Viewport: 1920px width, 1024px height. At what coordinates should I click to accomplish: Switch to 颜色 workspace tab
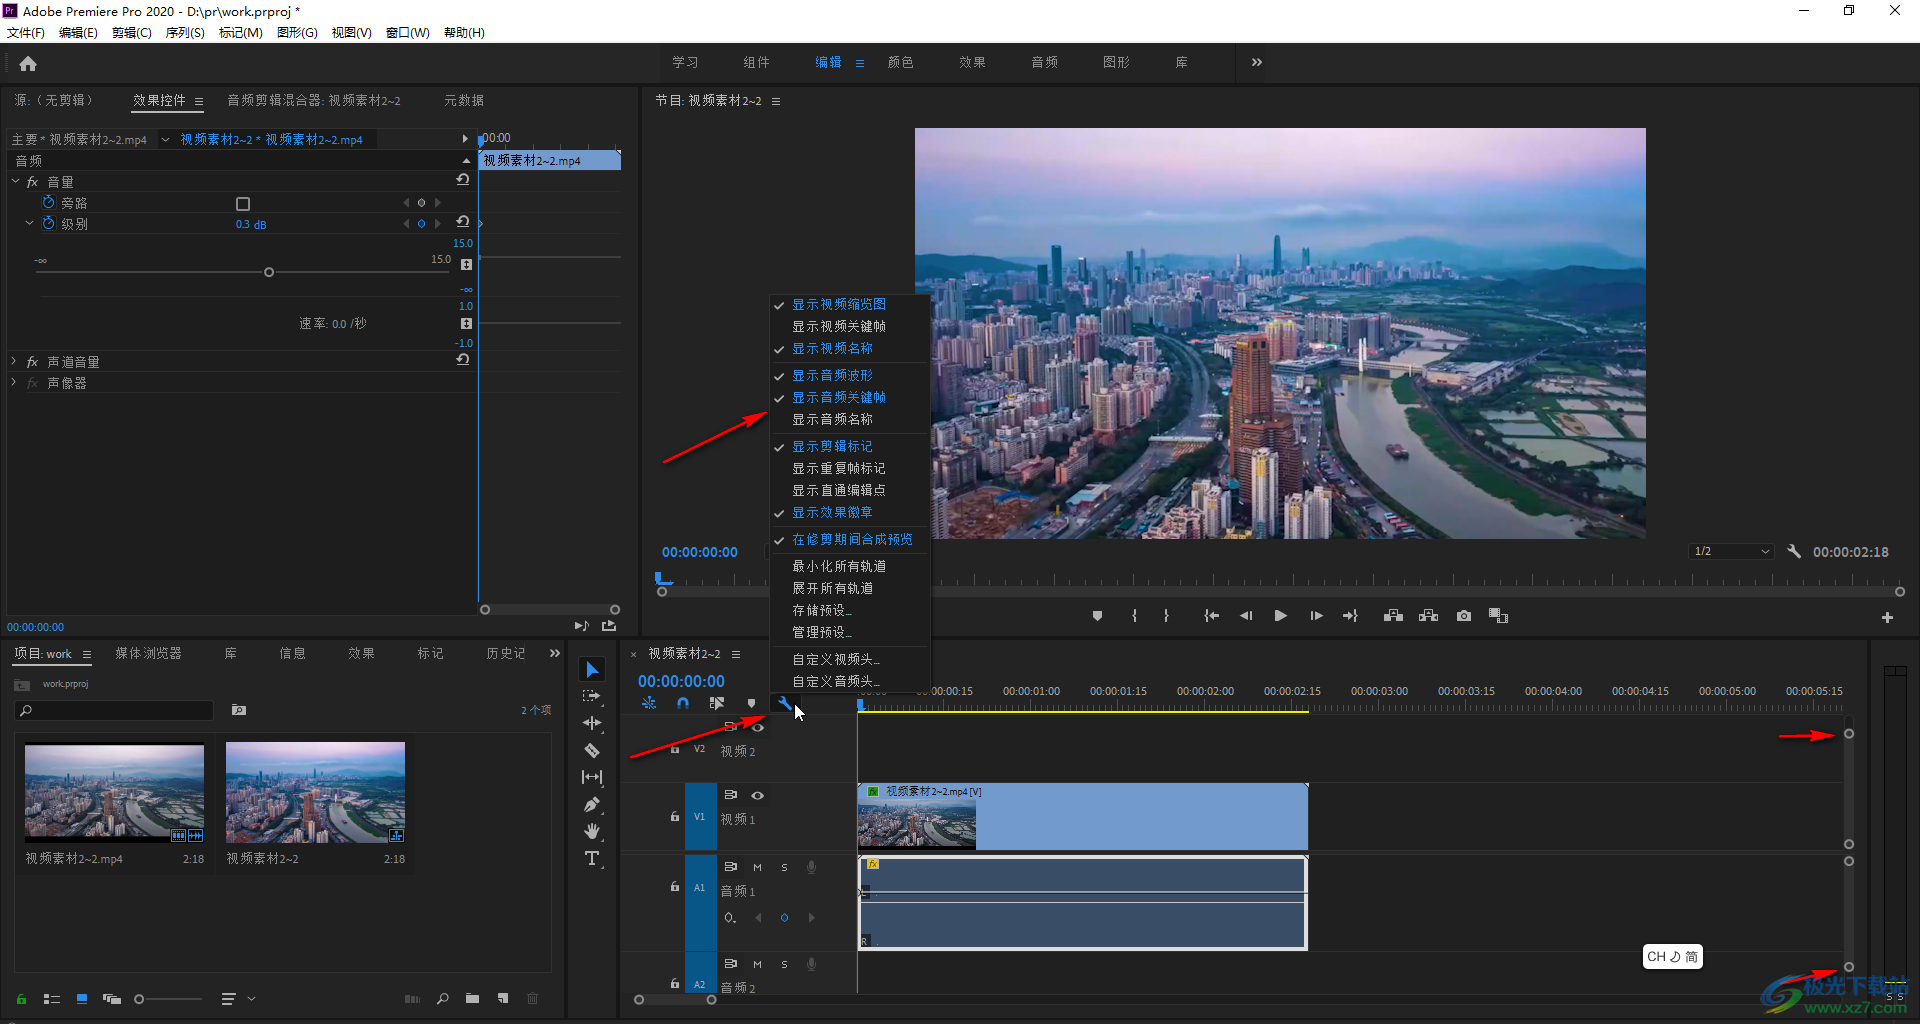click(900, 62)
